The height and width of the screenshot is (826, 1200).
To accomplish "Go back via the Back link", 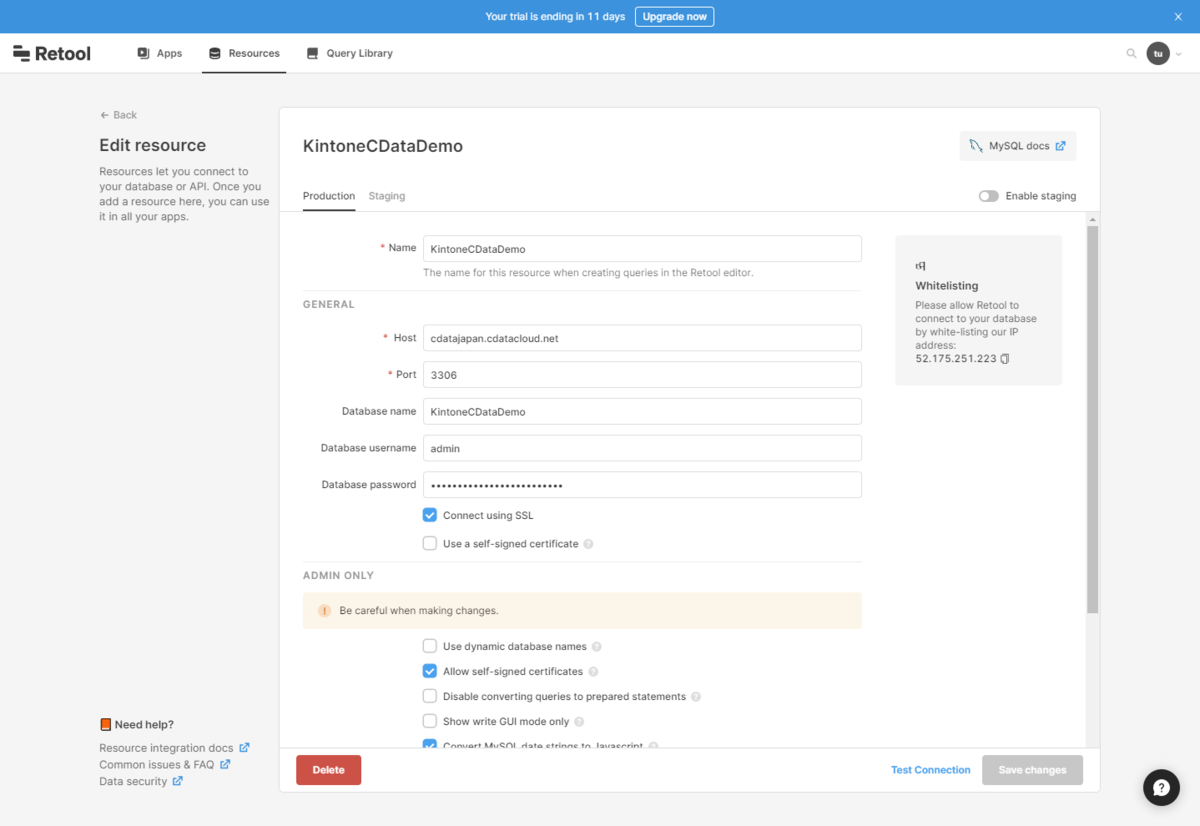I will pos(118,115).
